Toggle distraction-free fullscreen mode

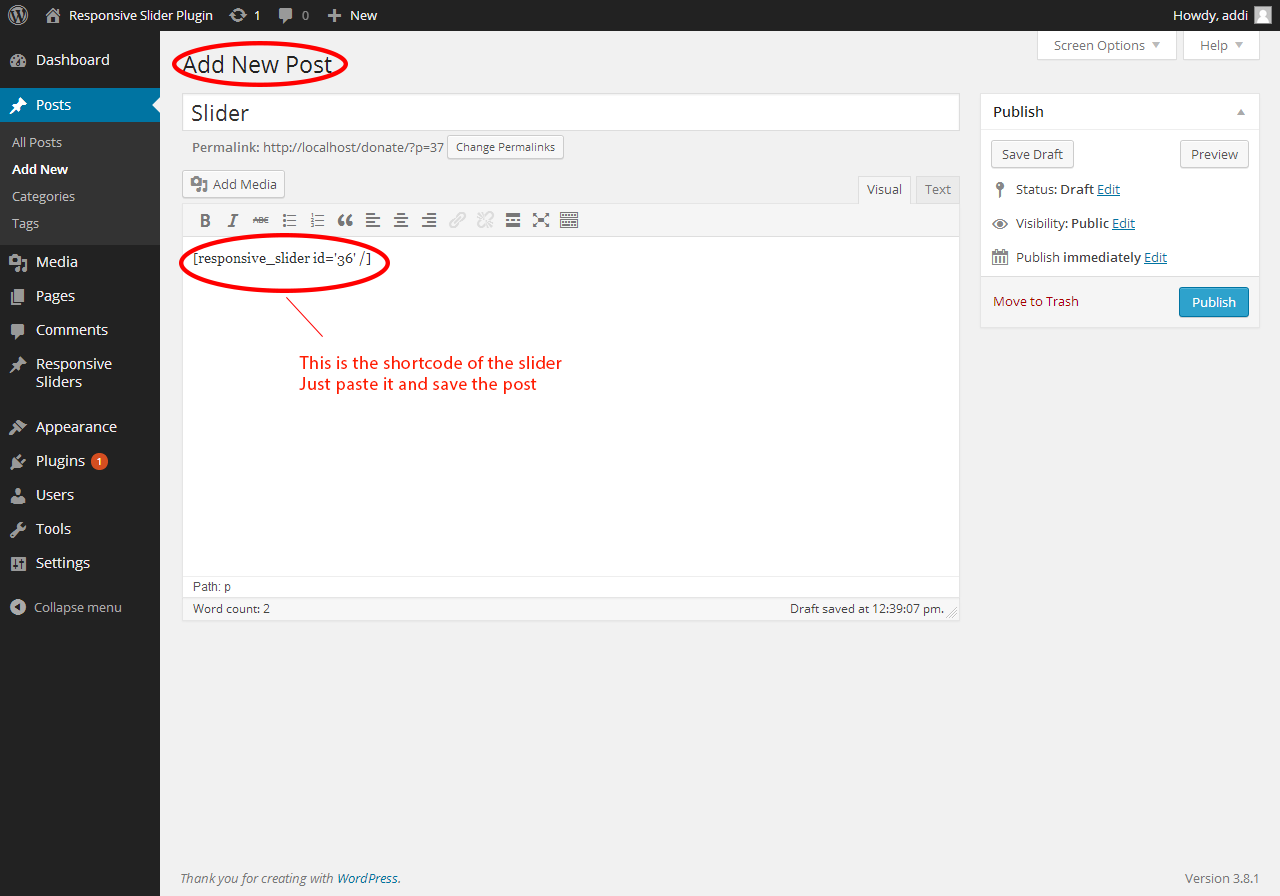tap(541, 220)
